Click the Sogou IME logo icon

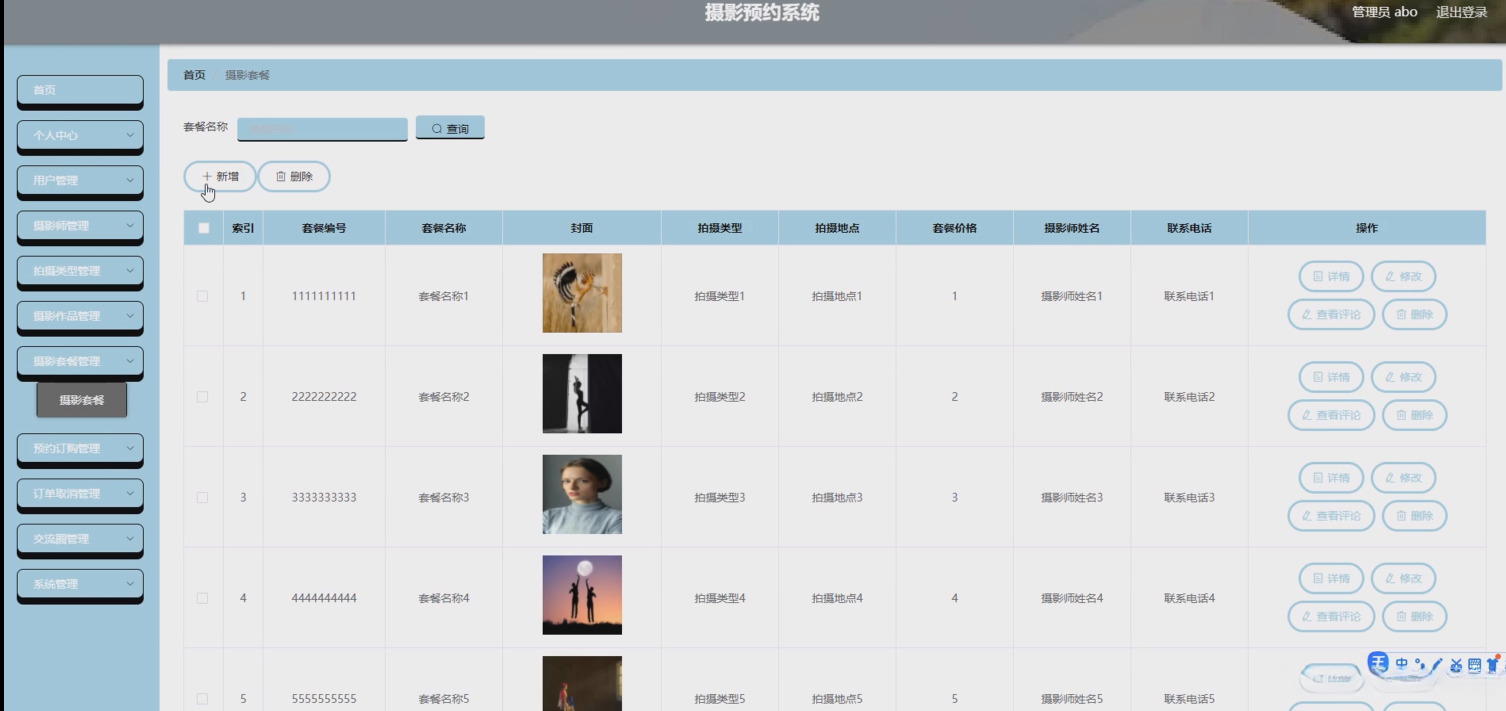(1379, 663)
